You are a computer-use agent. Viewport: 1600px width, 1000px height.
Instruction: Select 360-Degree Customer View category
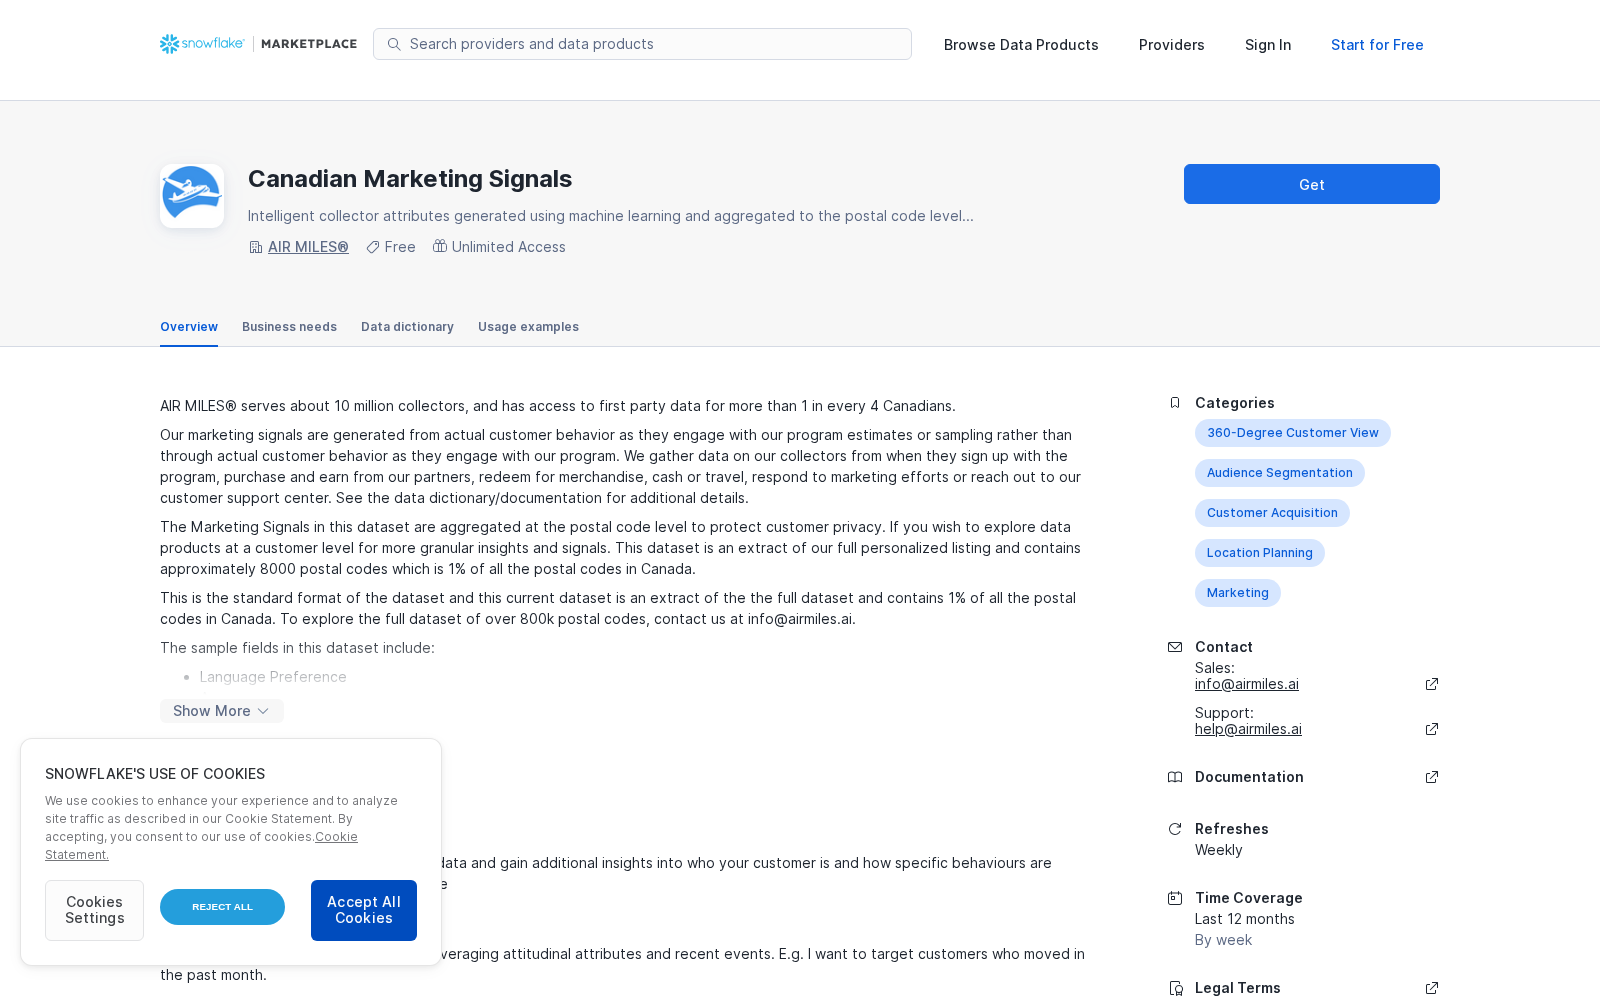[1292, 433]
